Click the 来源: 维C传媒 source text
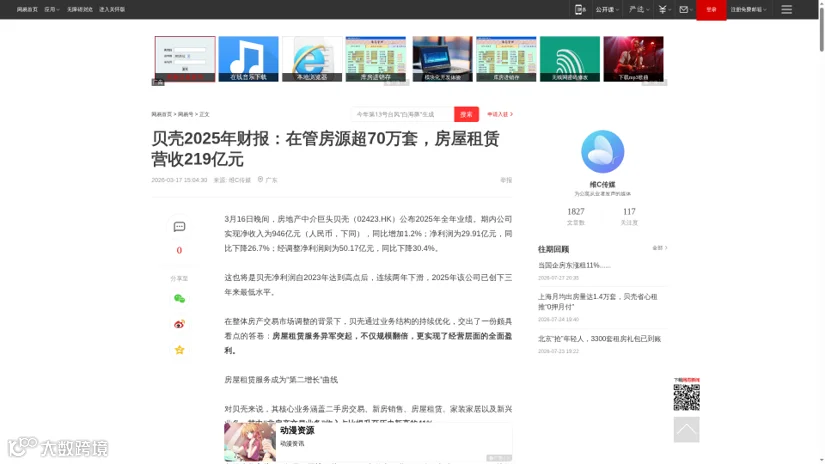 232,180
